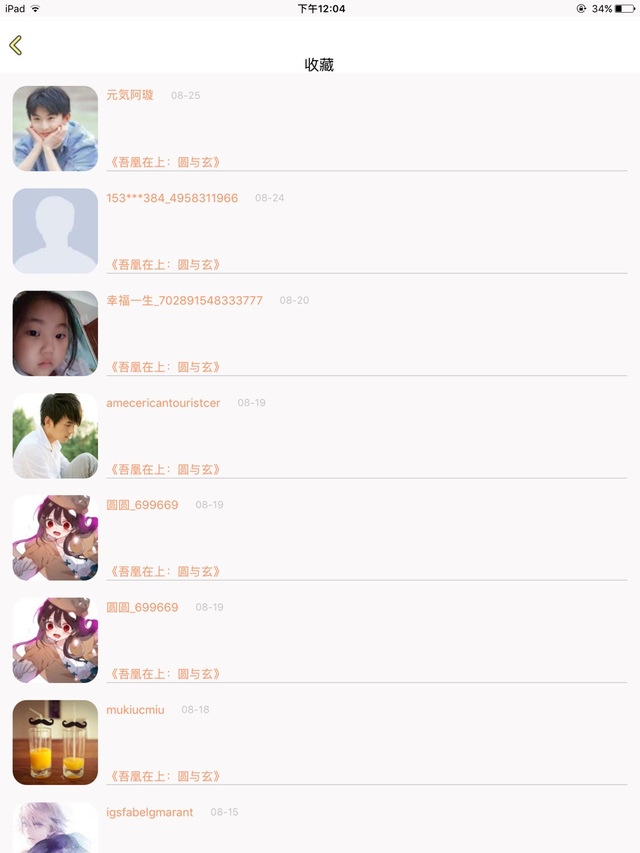The width and height of the screenshot is (640, 853).
Task: Select username 元気阿璇
Action: (130, 95)
